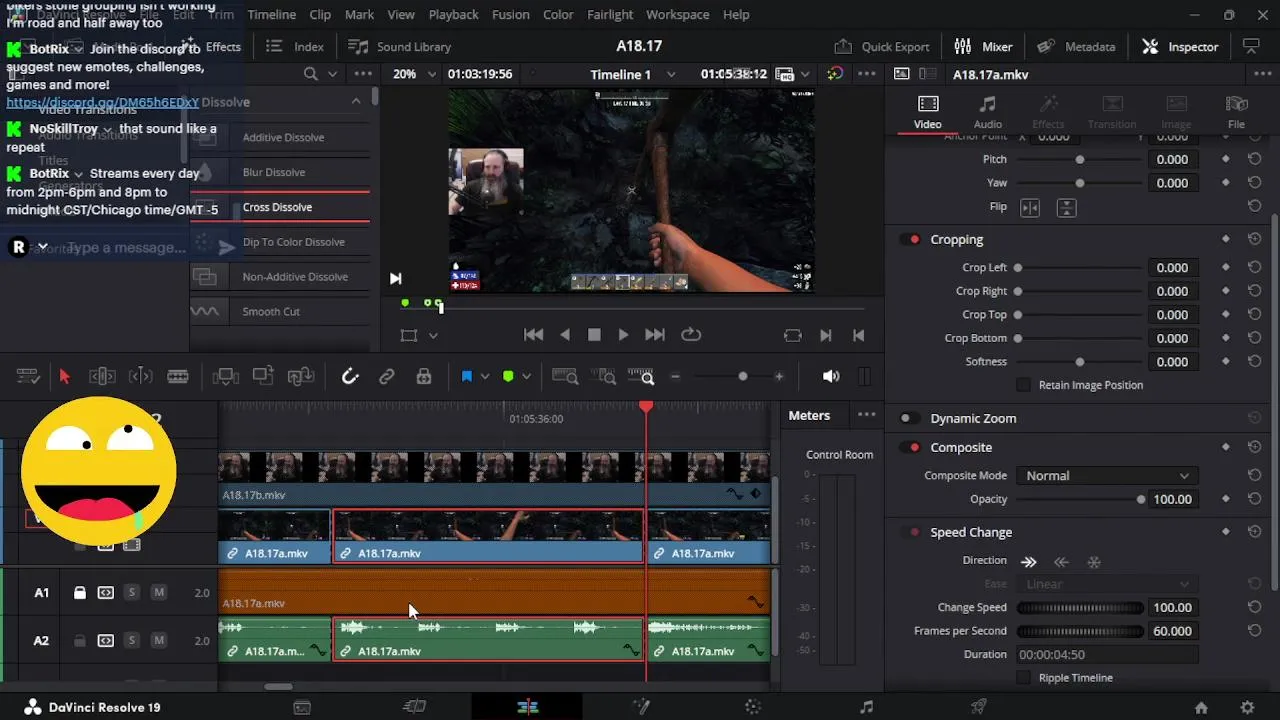Click the blue Flag icon
Viewport: 1280px width, 720px height.
coord(466,377)
